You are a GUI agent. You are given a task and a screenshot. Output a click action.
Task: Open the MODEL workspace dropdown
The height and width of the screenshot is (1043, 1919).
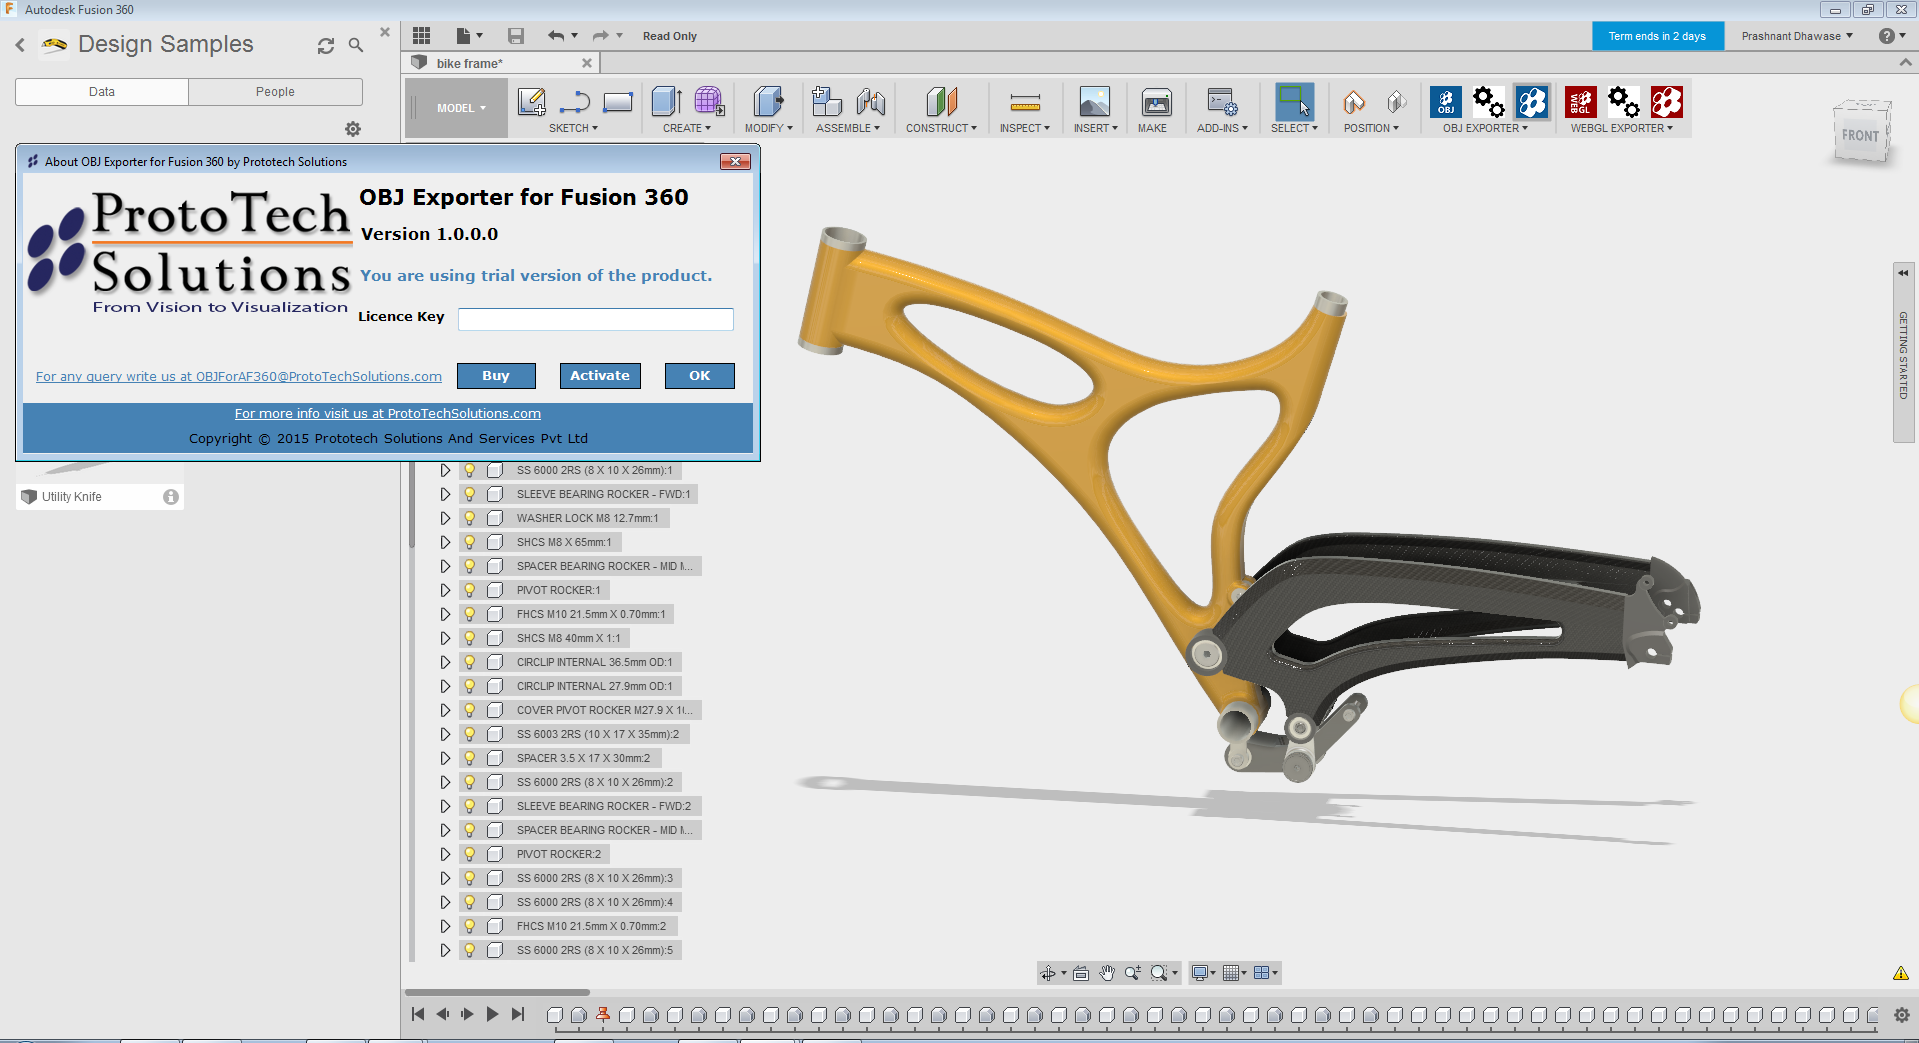point(460,108)
